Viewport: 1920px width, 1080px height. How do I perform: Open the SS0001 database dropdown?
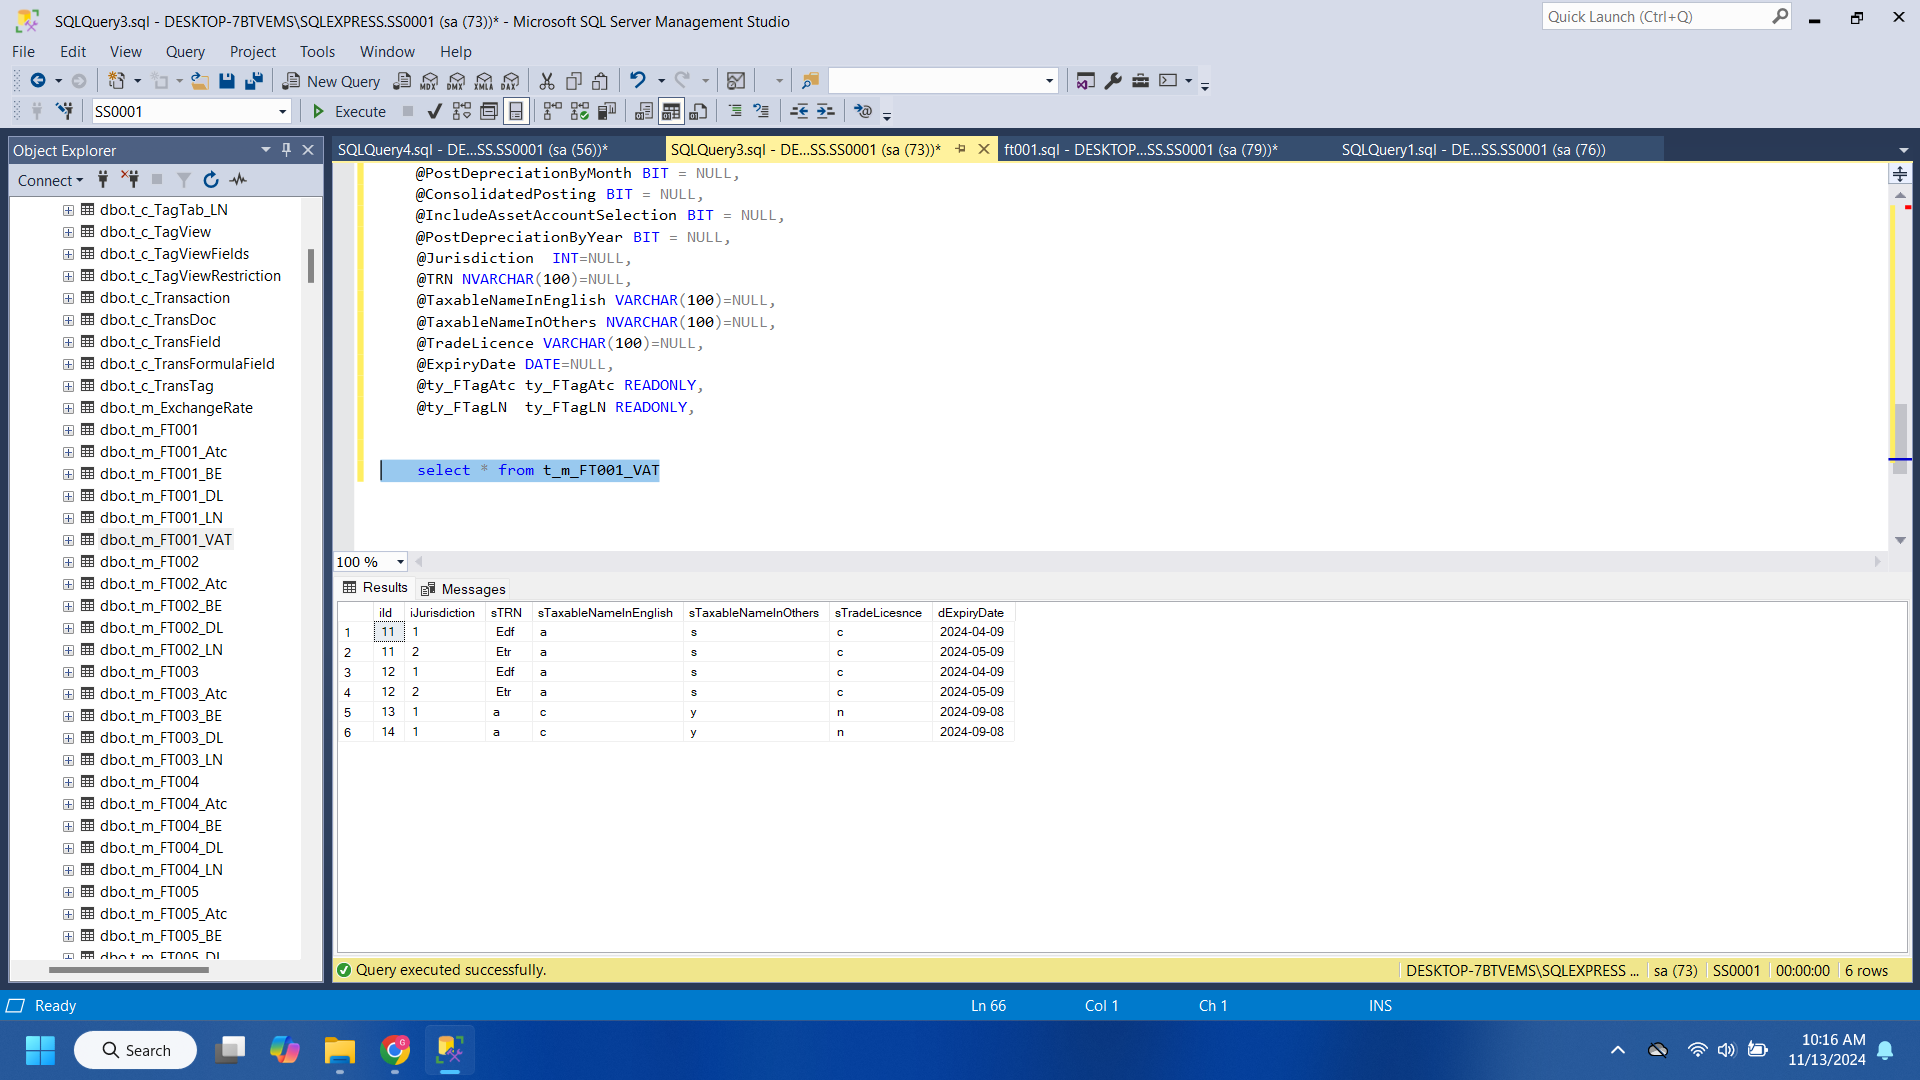pos(282,112)
